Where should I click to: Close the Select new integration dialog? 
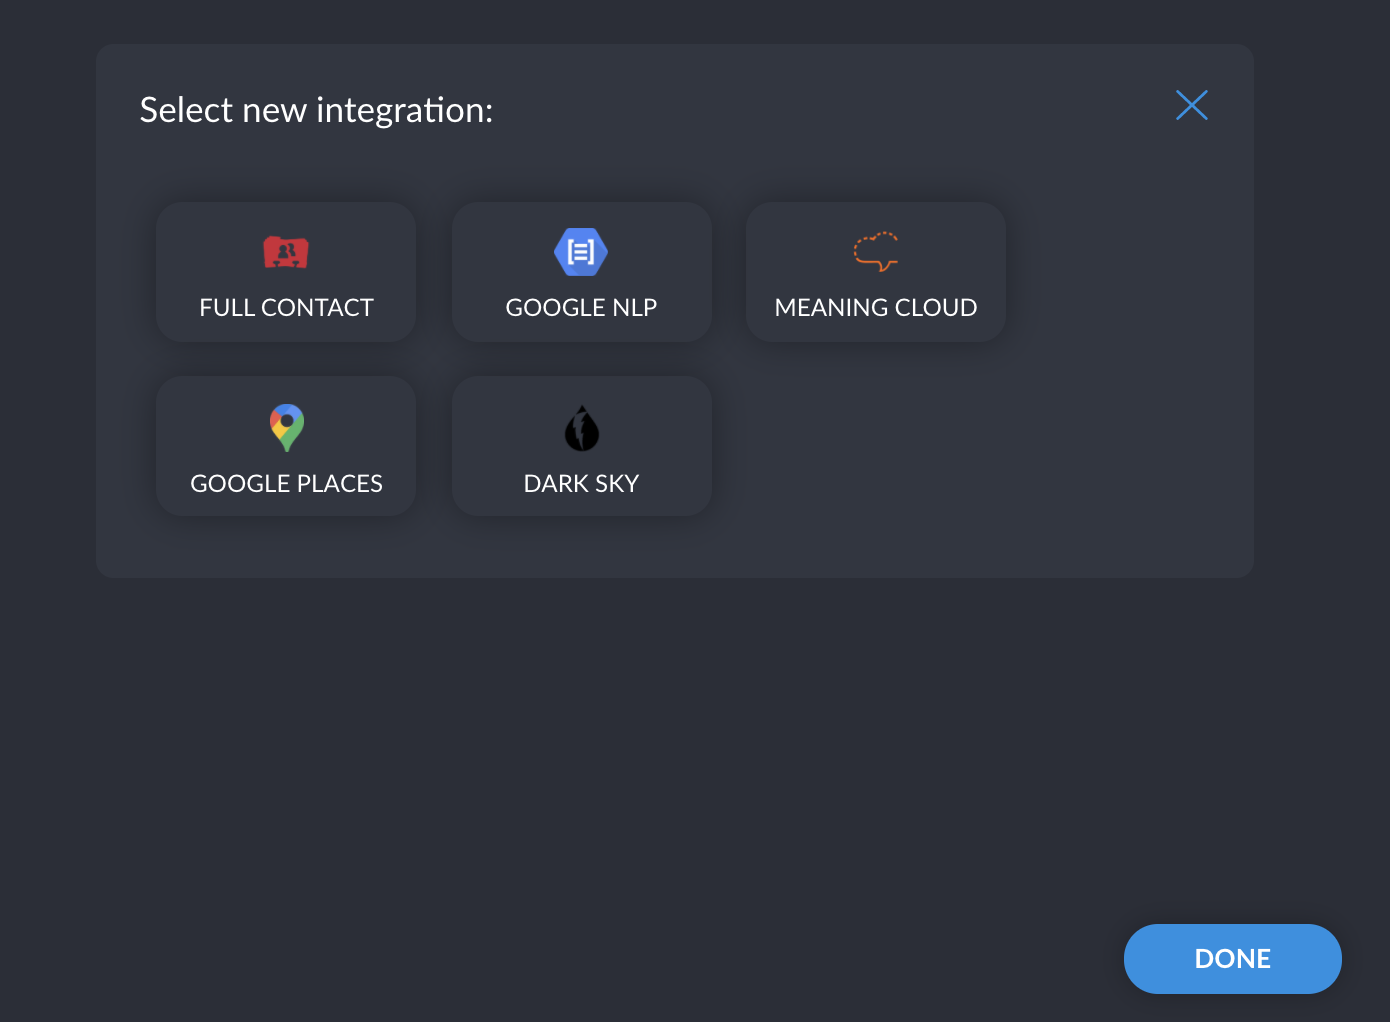click(1192, 105)
